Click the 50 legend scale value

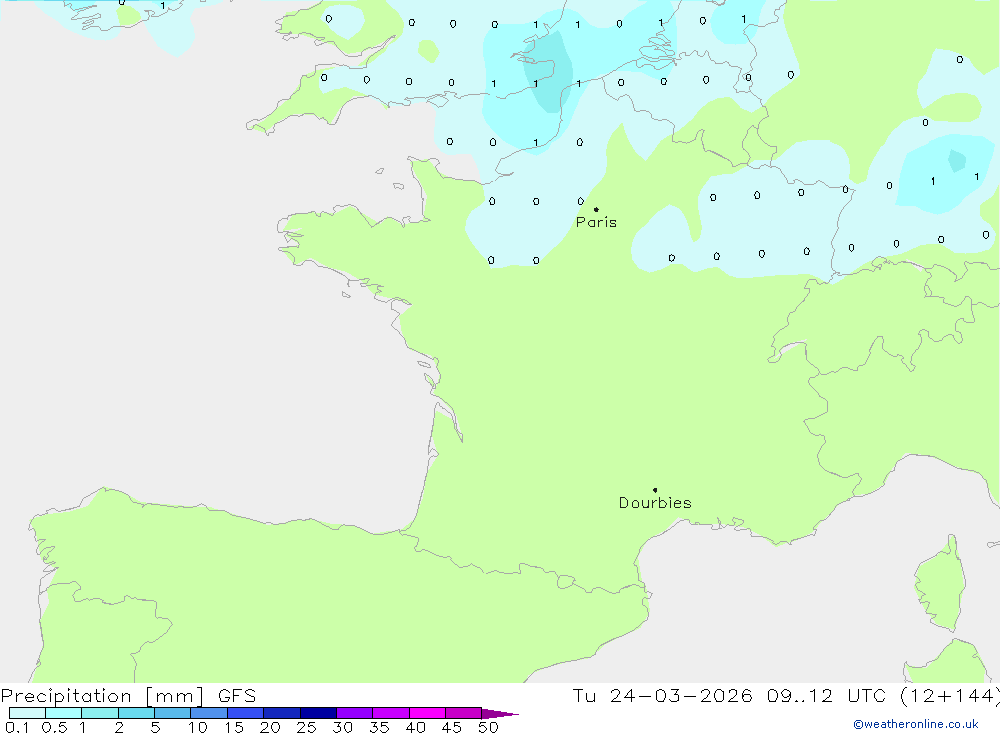pyautogui.click(x=489, y=727)
